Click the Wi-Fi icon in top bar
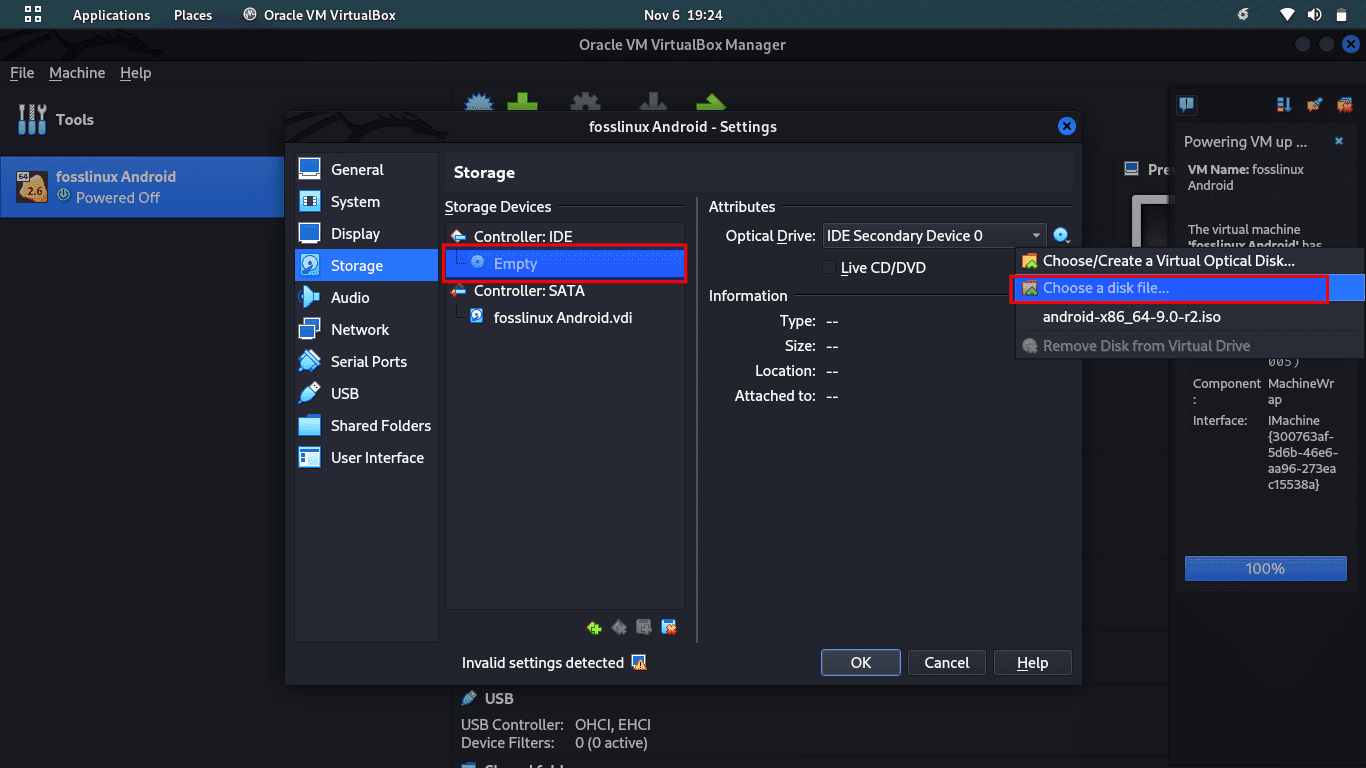Viewport: 1366px width, 768px height. click(x=1288, y=15)
